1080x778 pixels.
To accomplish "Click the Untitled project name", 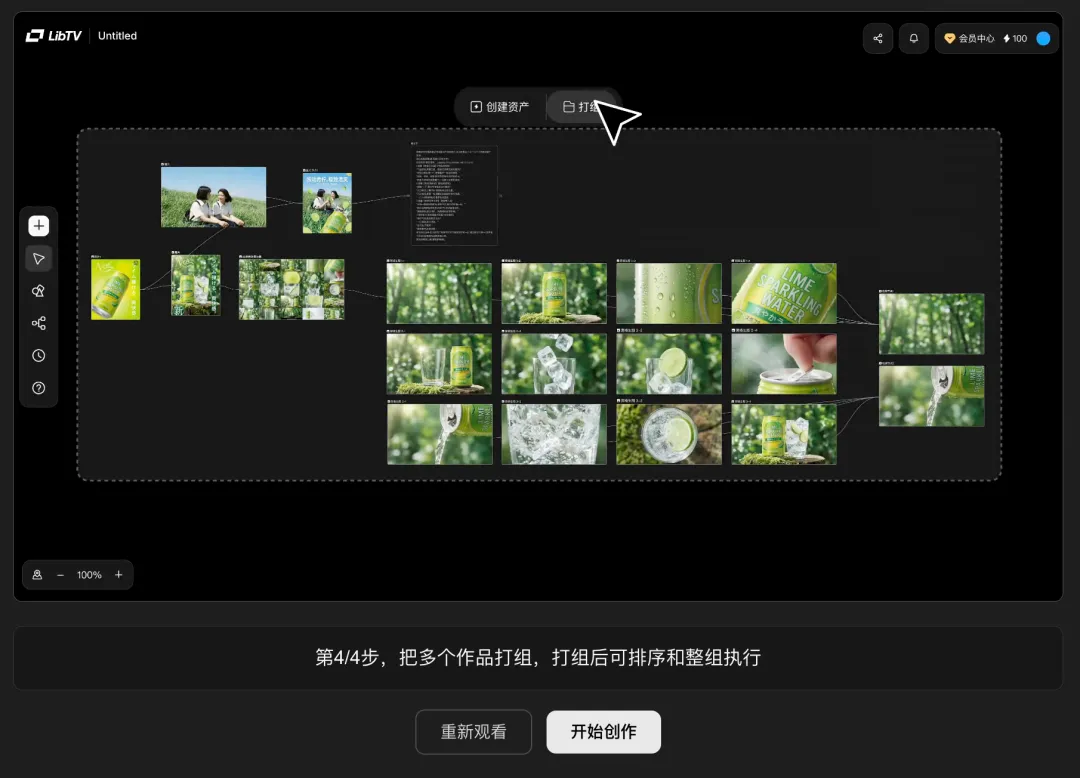I will [117, 36].
